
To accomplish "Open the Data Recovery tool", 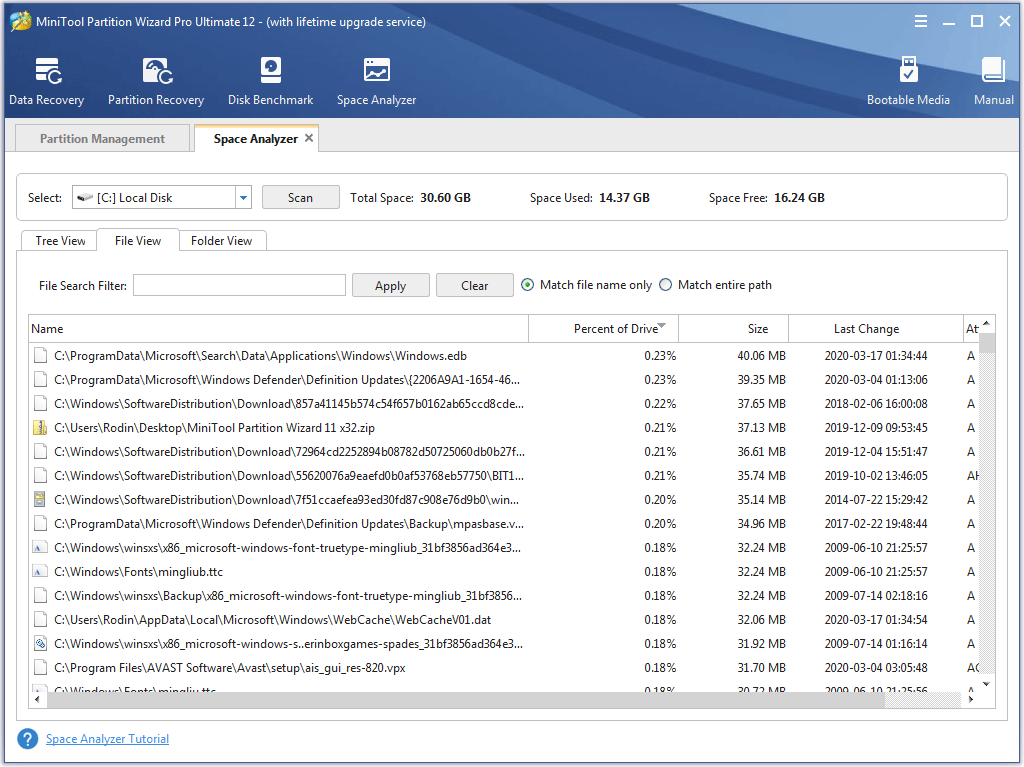I will coord(46,81).
